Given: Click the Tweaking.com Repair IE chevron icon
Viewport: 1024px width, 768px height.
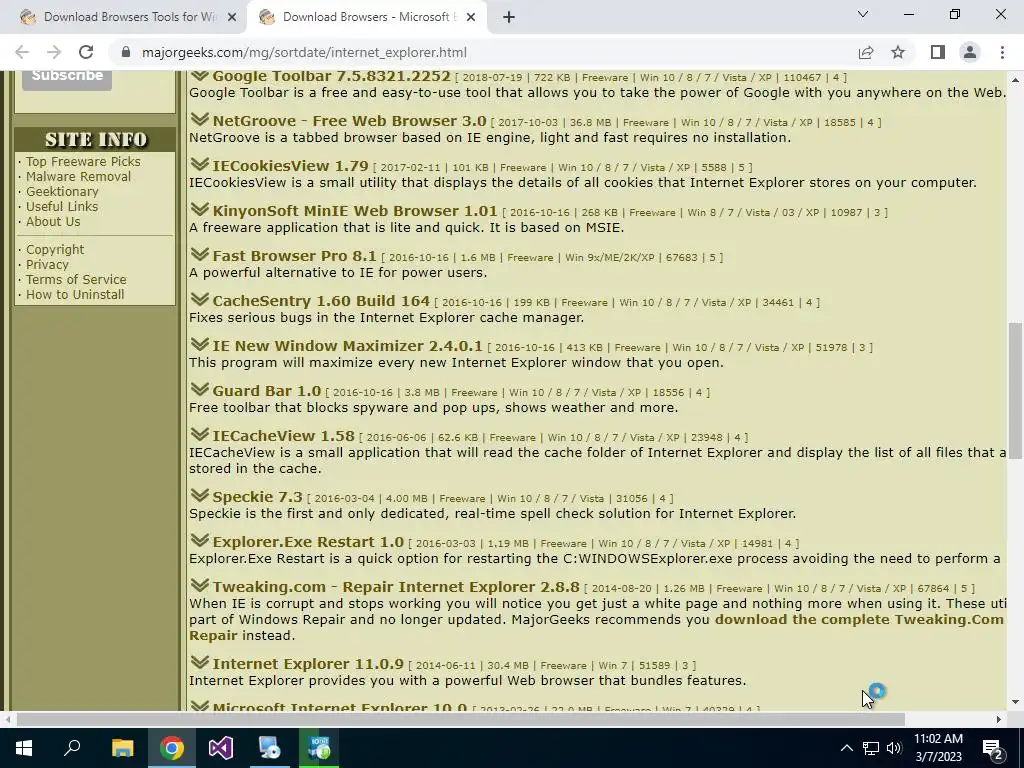Looking at the screenshot, I should 200,586.
